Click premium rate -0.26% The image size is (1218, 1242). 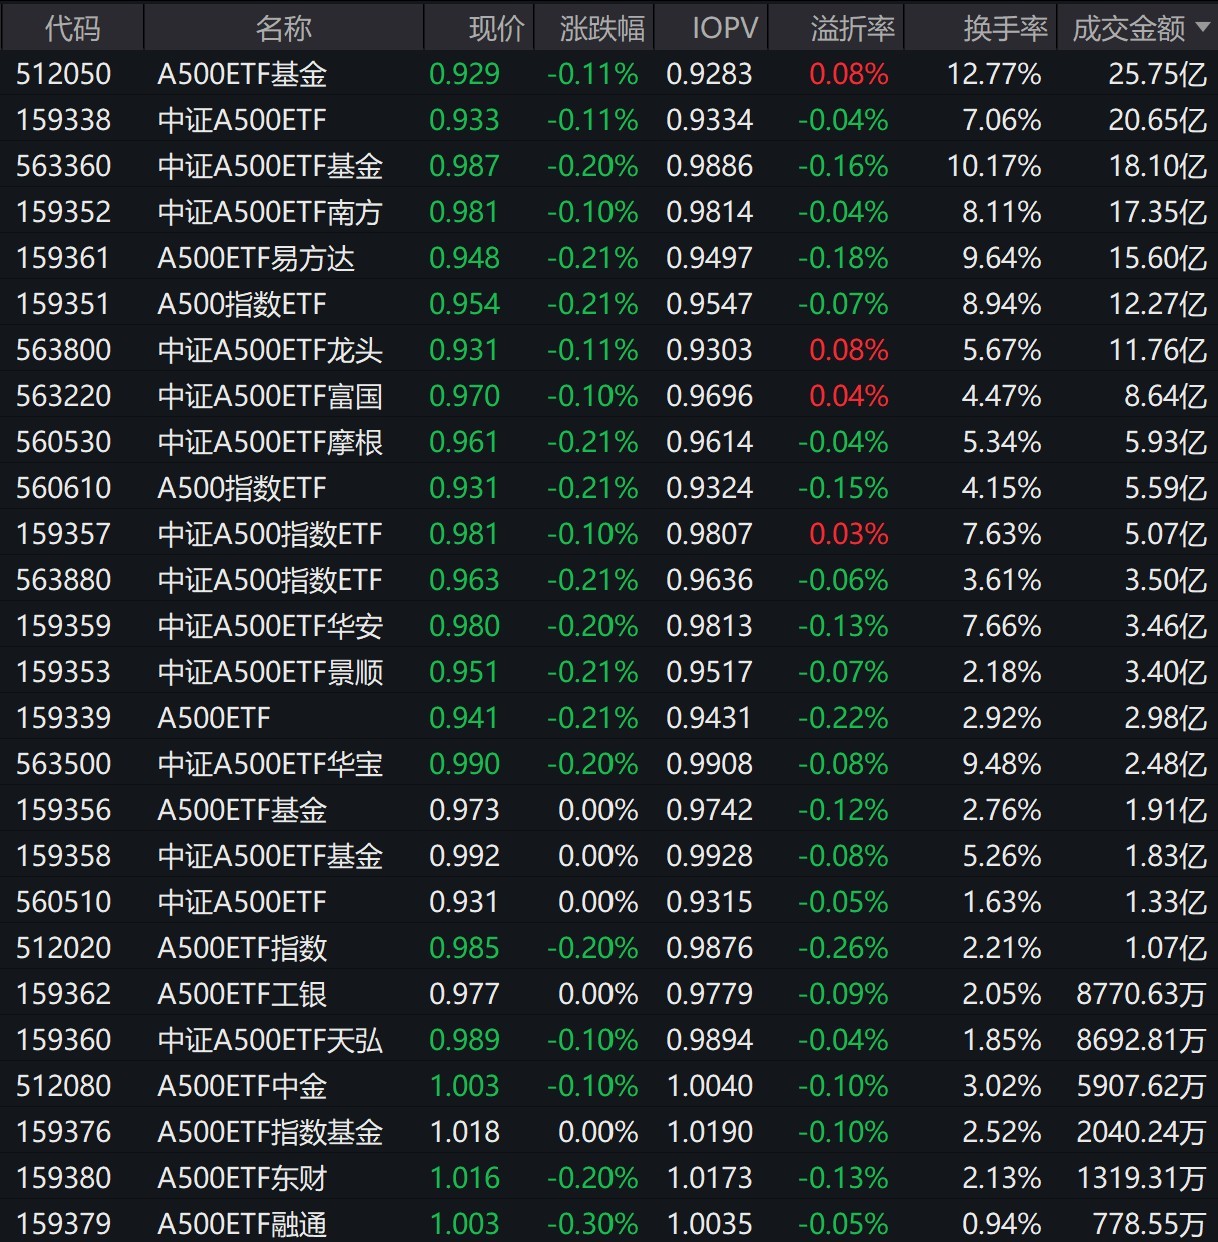tap(843, 948)
